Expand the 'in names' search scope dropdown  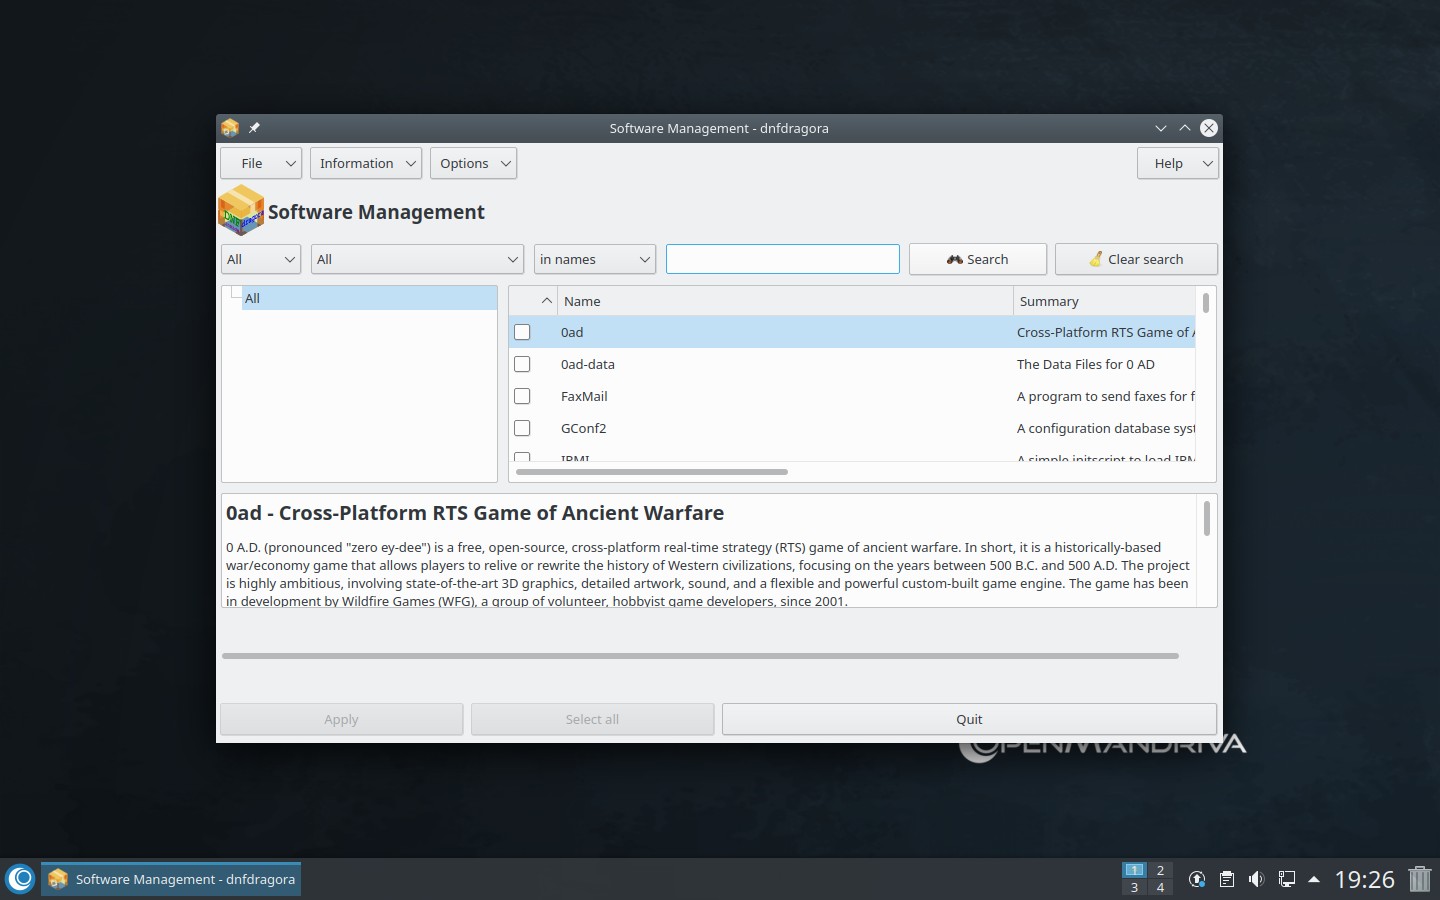[594, 259]
